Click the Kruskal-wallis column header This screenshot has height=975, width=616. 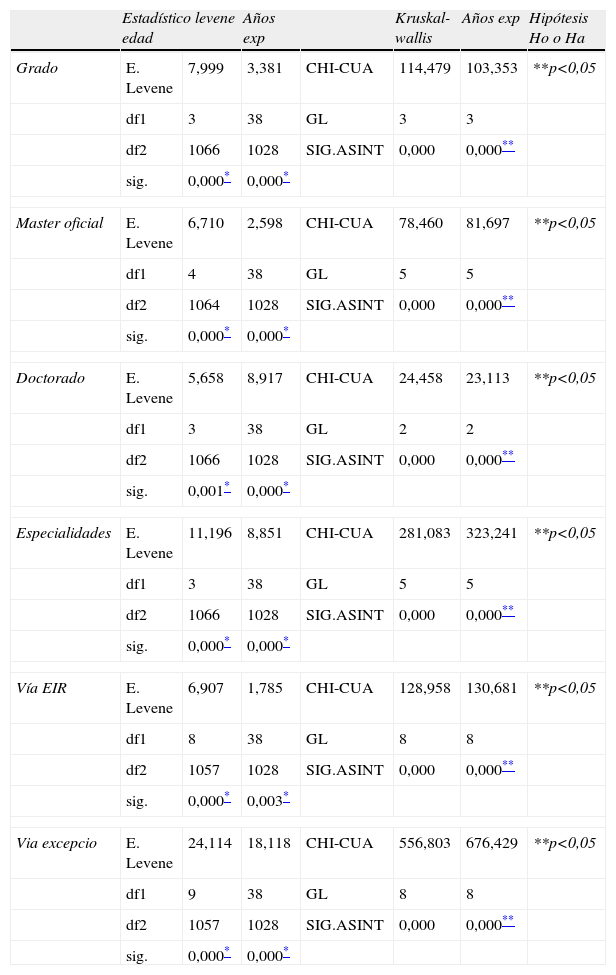pyautogui.click(x=422, y=28)
